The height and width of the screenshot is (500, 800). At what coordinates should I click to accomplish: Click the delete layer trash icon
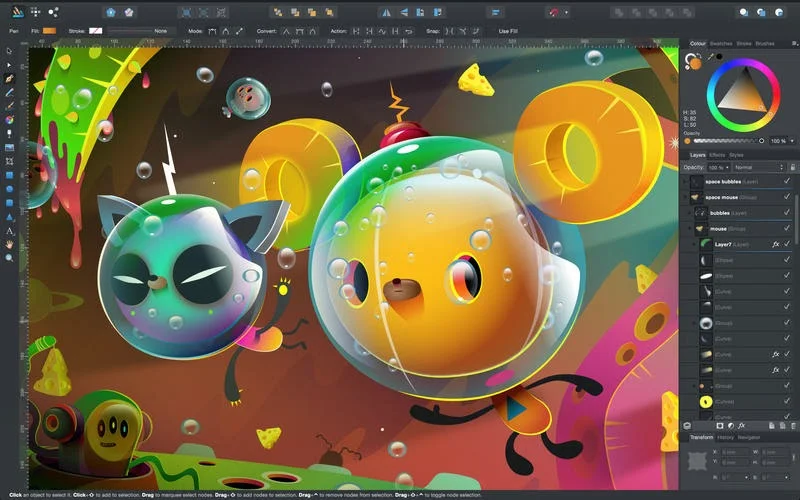(x=793, y=426)
